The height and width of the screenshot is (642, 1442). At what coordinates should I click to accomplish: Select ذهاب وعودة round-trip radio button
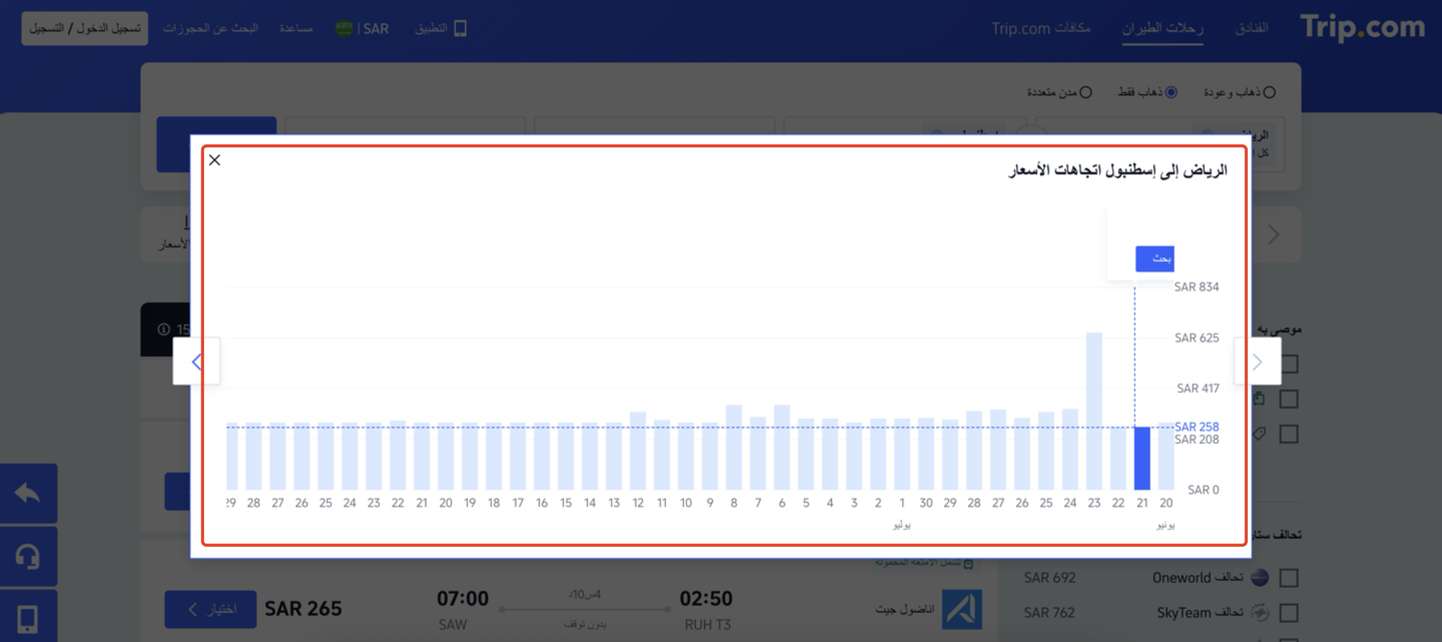[x=1269, y=92]
